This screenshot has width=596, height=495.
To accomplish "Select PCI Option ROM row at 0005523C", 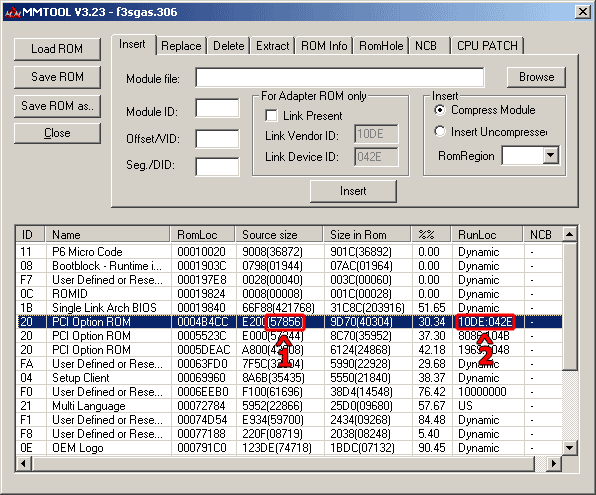I will (290, 336).
